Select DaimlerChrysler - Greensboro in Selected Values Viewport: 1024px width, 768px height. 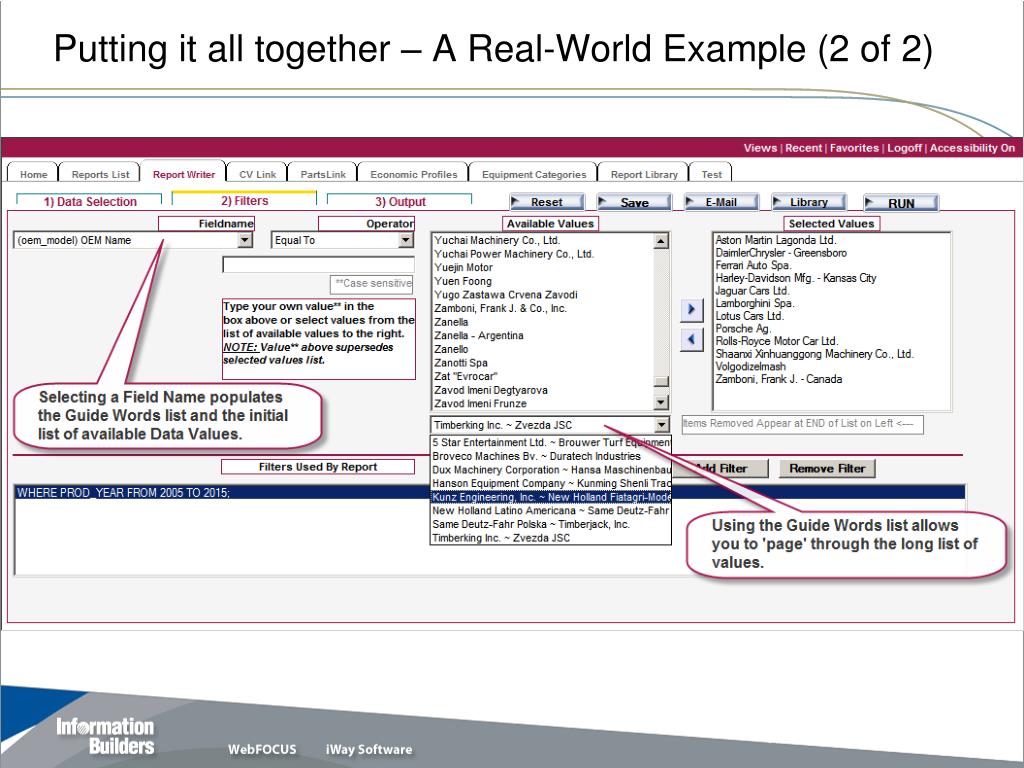click(781, 253)
